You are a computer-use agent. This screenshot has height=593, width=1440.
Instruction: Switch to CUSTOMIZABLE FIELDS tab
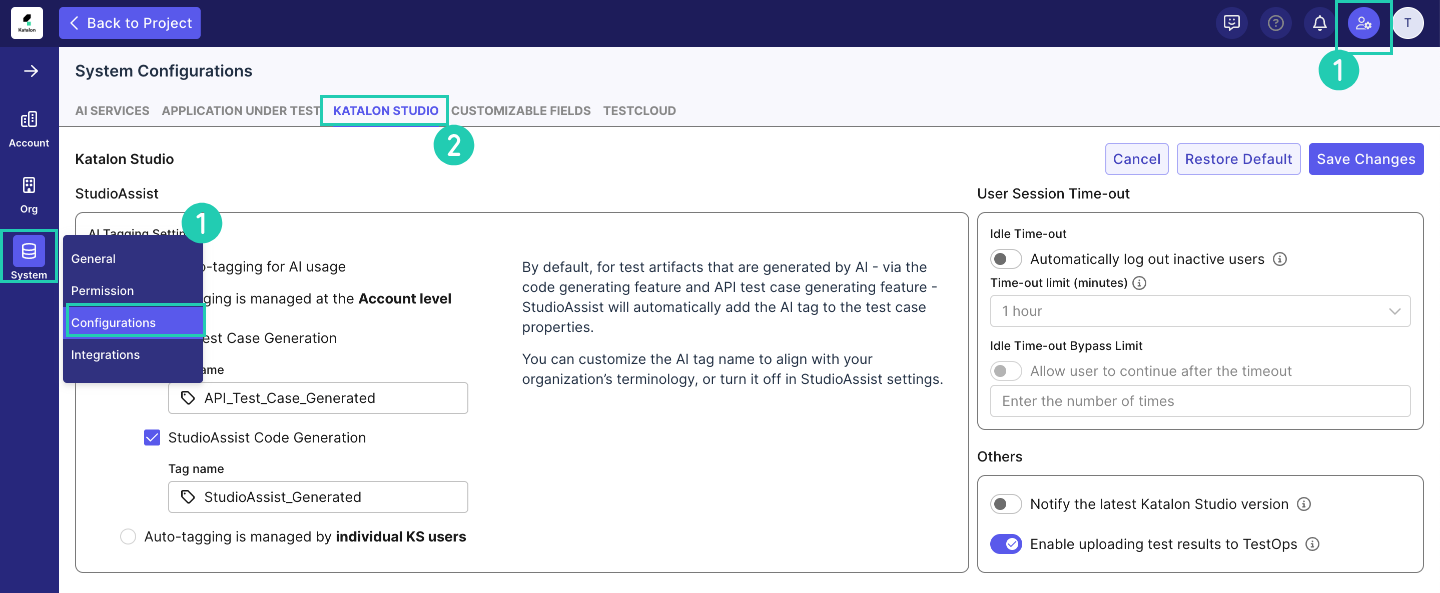tap(521, 111)
